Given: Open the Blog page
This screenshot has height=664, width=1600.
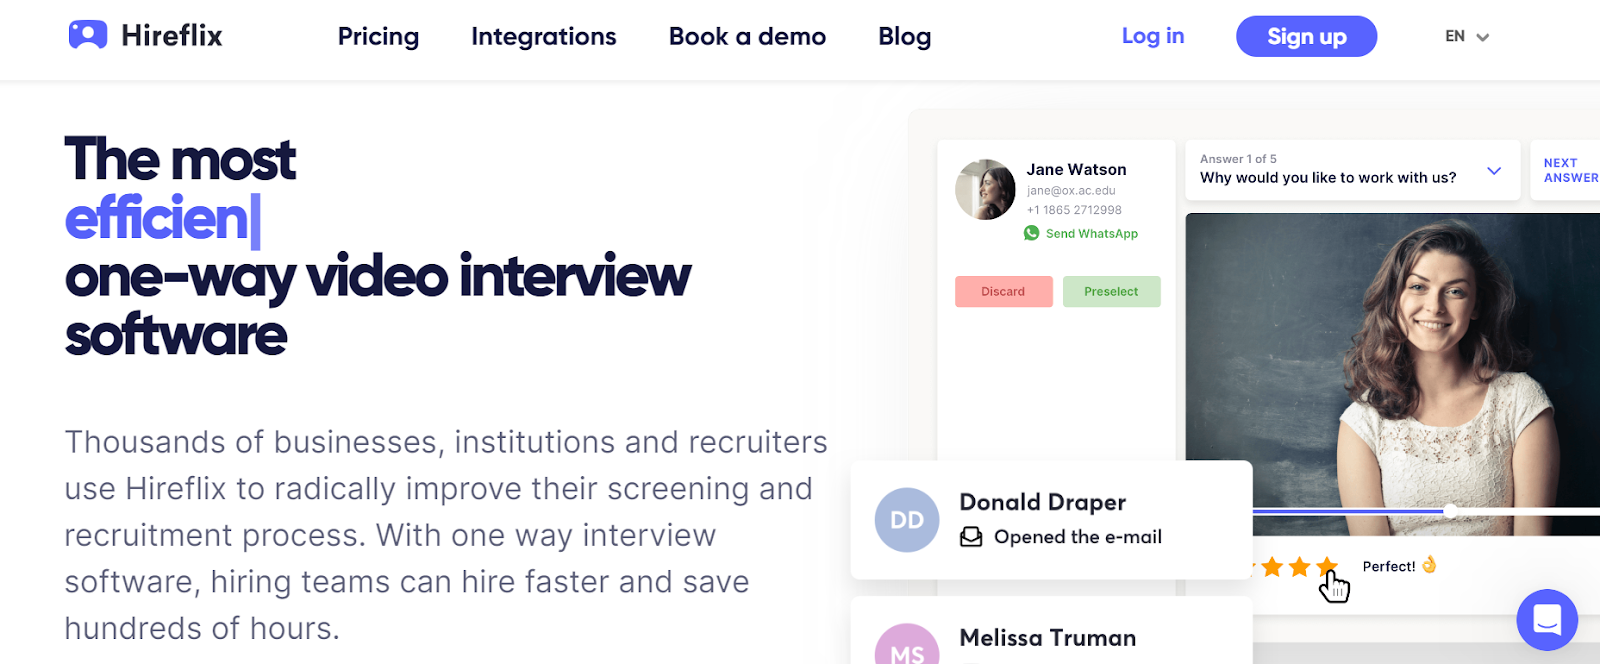Looking at the screenshot, I should click(x=904, y=36).
